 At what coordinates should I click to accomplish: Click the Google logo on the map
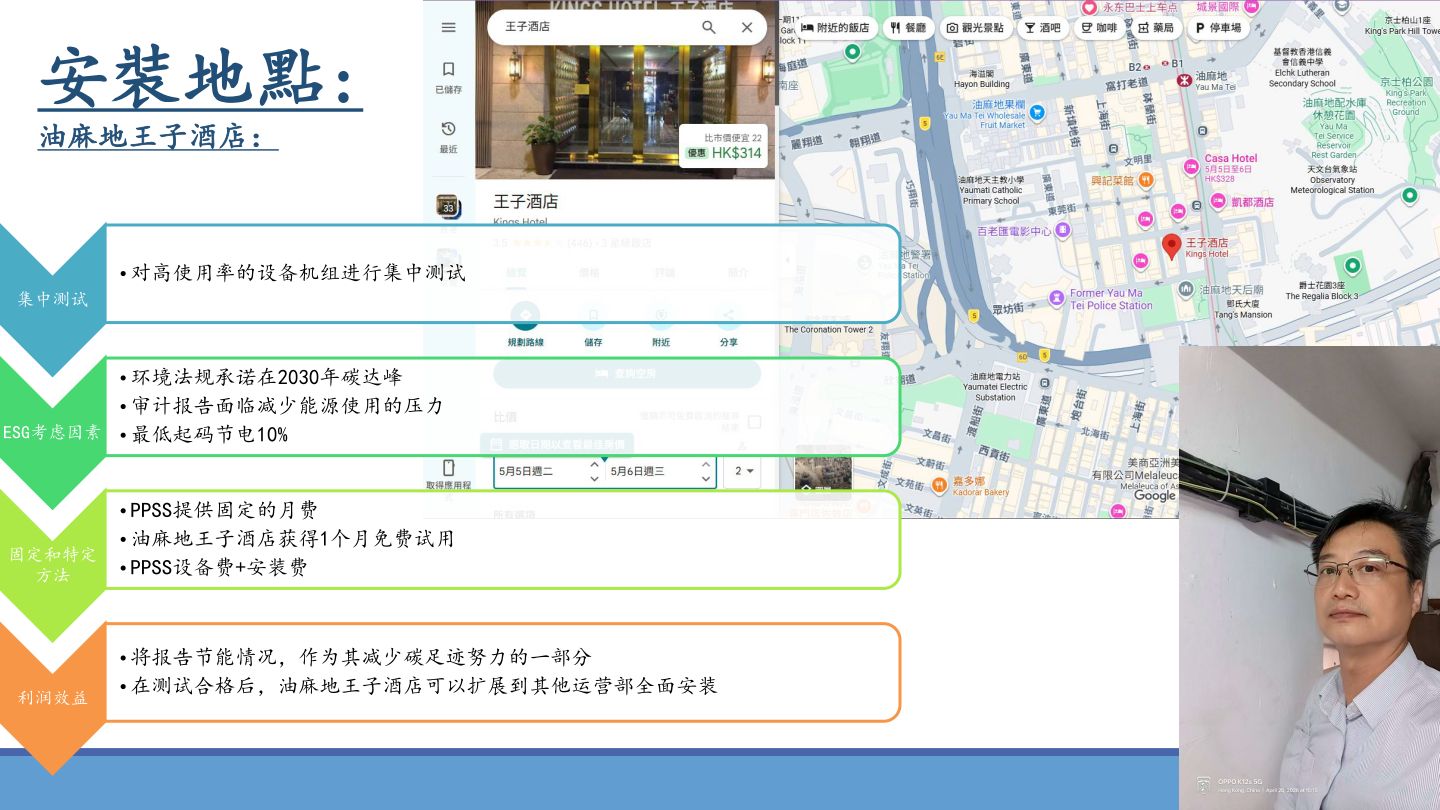pos(1154,496)
